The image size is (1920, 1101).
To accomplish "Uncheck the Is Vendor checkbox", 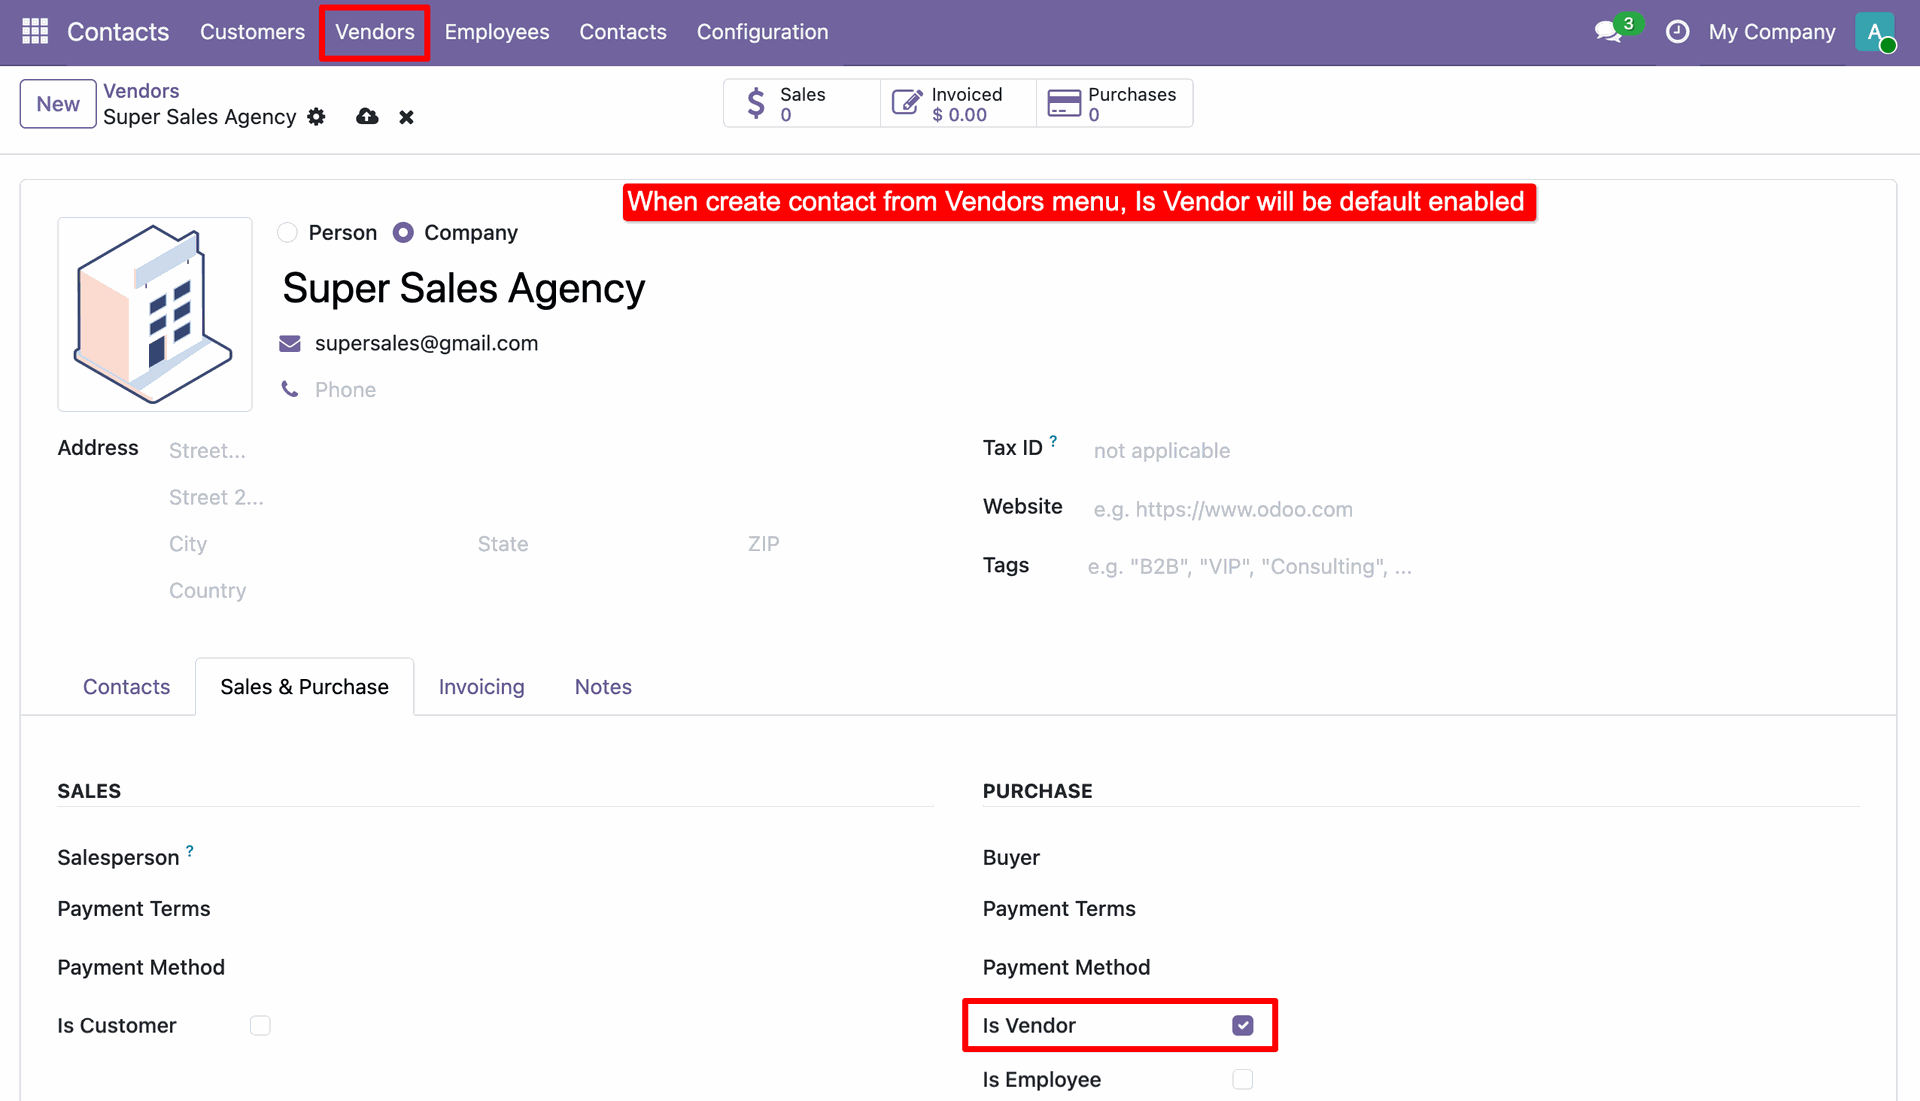I will [x=1242, y=1026].
